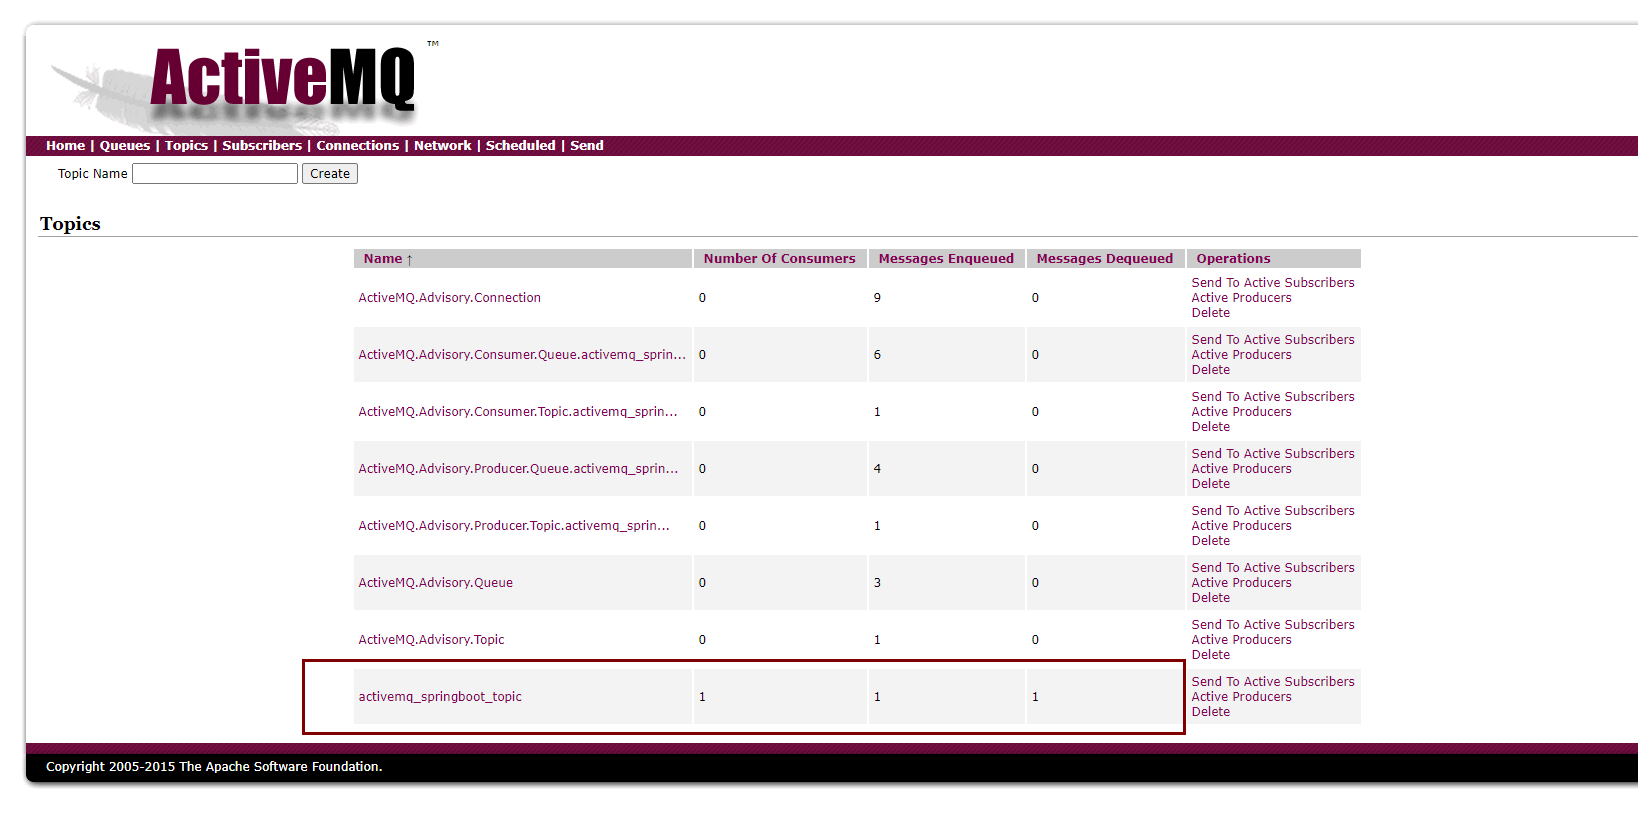The height and width of the screenshot is (840, 1638).
Task: Open ActiveMQ.Advisory.Queue topic
Action: pos(435,583)
